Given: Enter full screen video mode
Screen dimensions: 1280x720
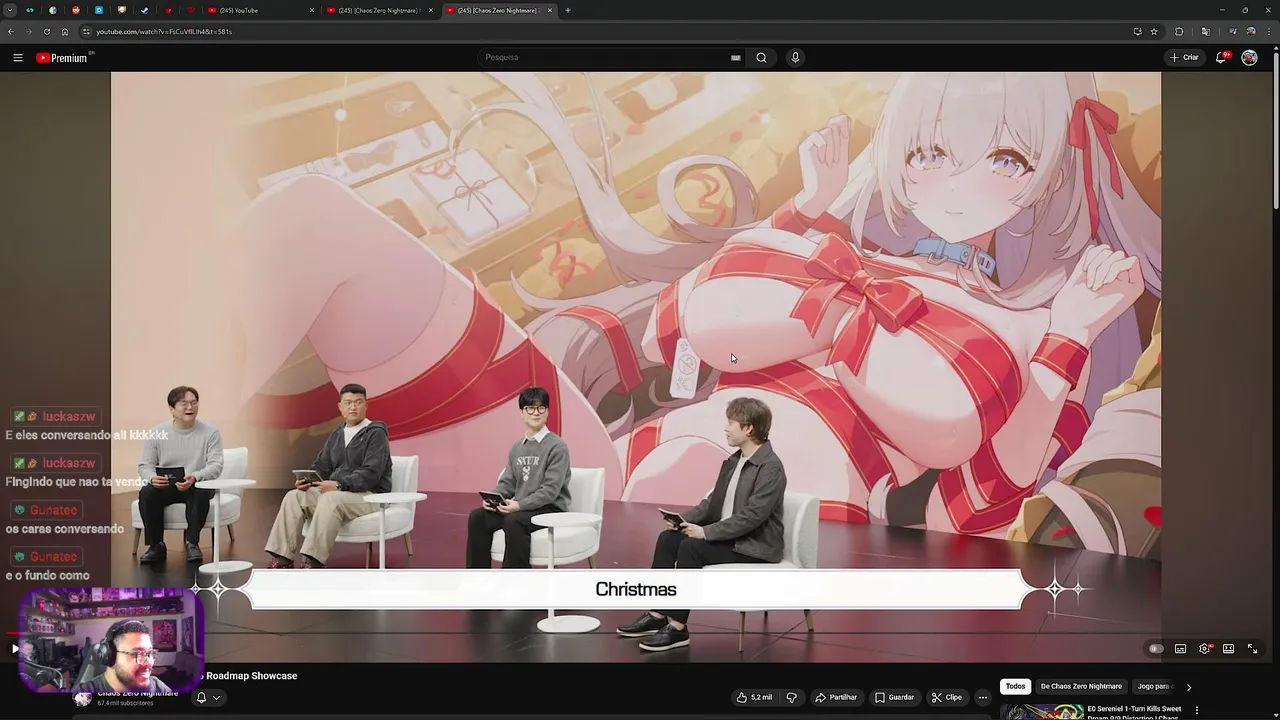Looking at the screenshot, I should [1252, 649].
